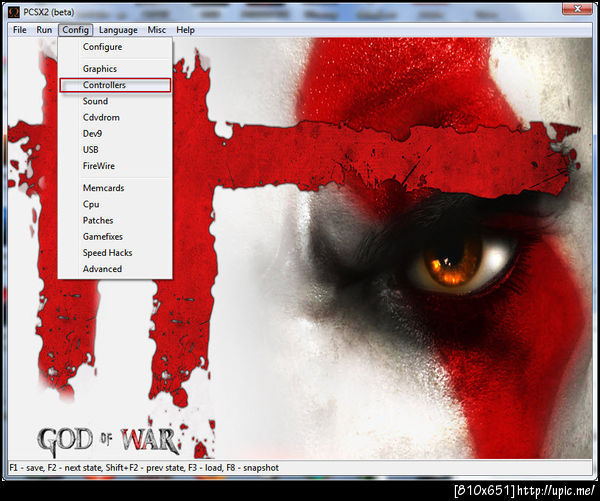Open the Misc menu
This screenshot has height=501, width=600.
tap(157, 30)
